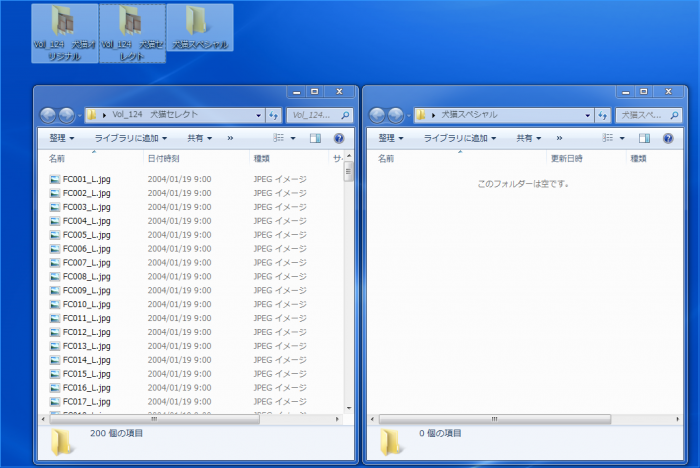The width and height of the screenshot is (700, 468).
Task: Select file name FC016_L.jpg
Action: (x=87, y=388)
